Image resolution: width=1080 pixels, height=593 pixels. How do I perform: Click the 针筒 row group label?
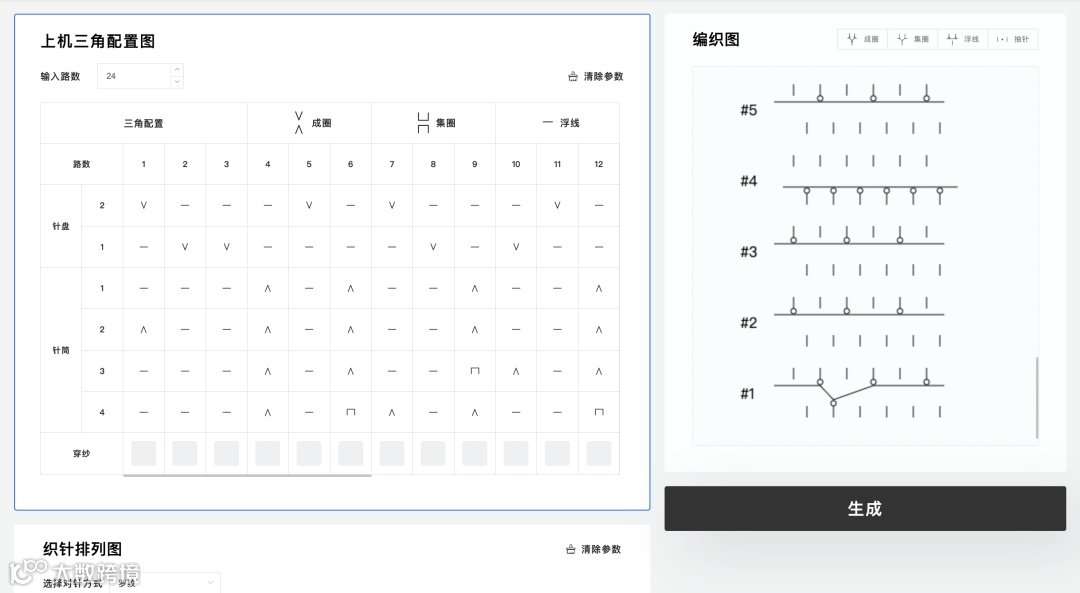click(x=61, y=350)
